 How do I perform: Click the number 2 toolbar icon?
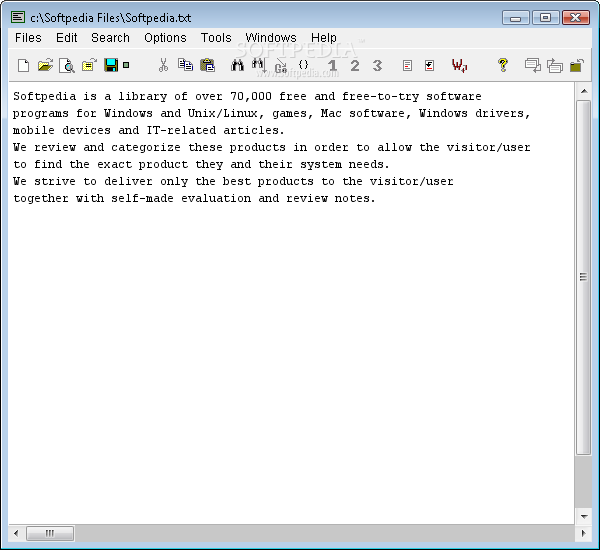(355, 66)
